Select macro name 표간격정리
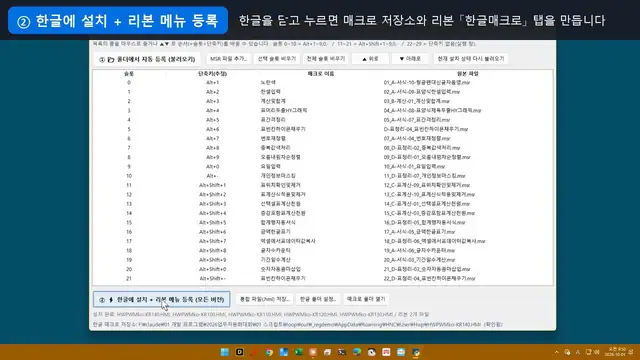The height and width of the screenshot is (360, 640). pyautogui.click(x=273, y=120)
